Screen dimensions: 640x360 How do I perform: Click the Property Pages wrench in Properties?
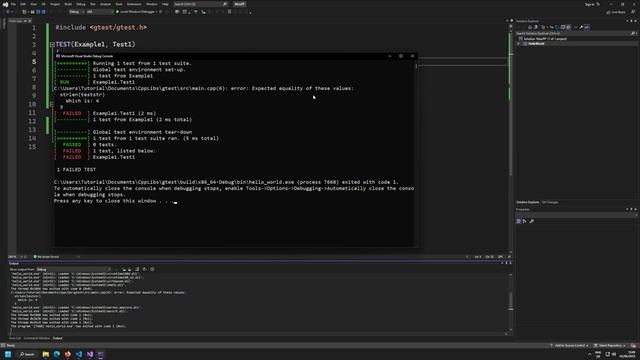(x=531, y=221)
